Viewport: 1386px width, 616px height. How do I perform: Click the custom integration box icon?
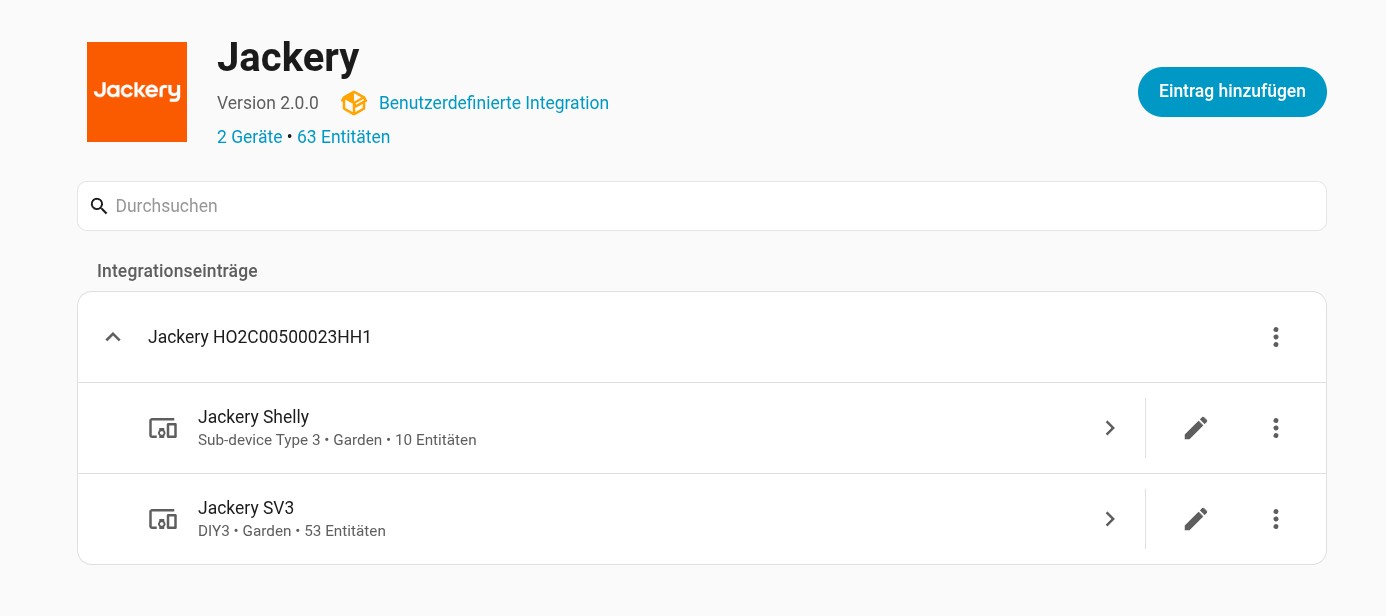(354, 103)
